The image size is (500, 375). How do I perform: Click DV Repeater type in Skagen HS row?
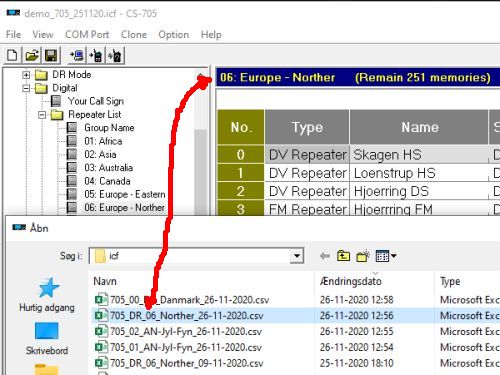[307, 155]
